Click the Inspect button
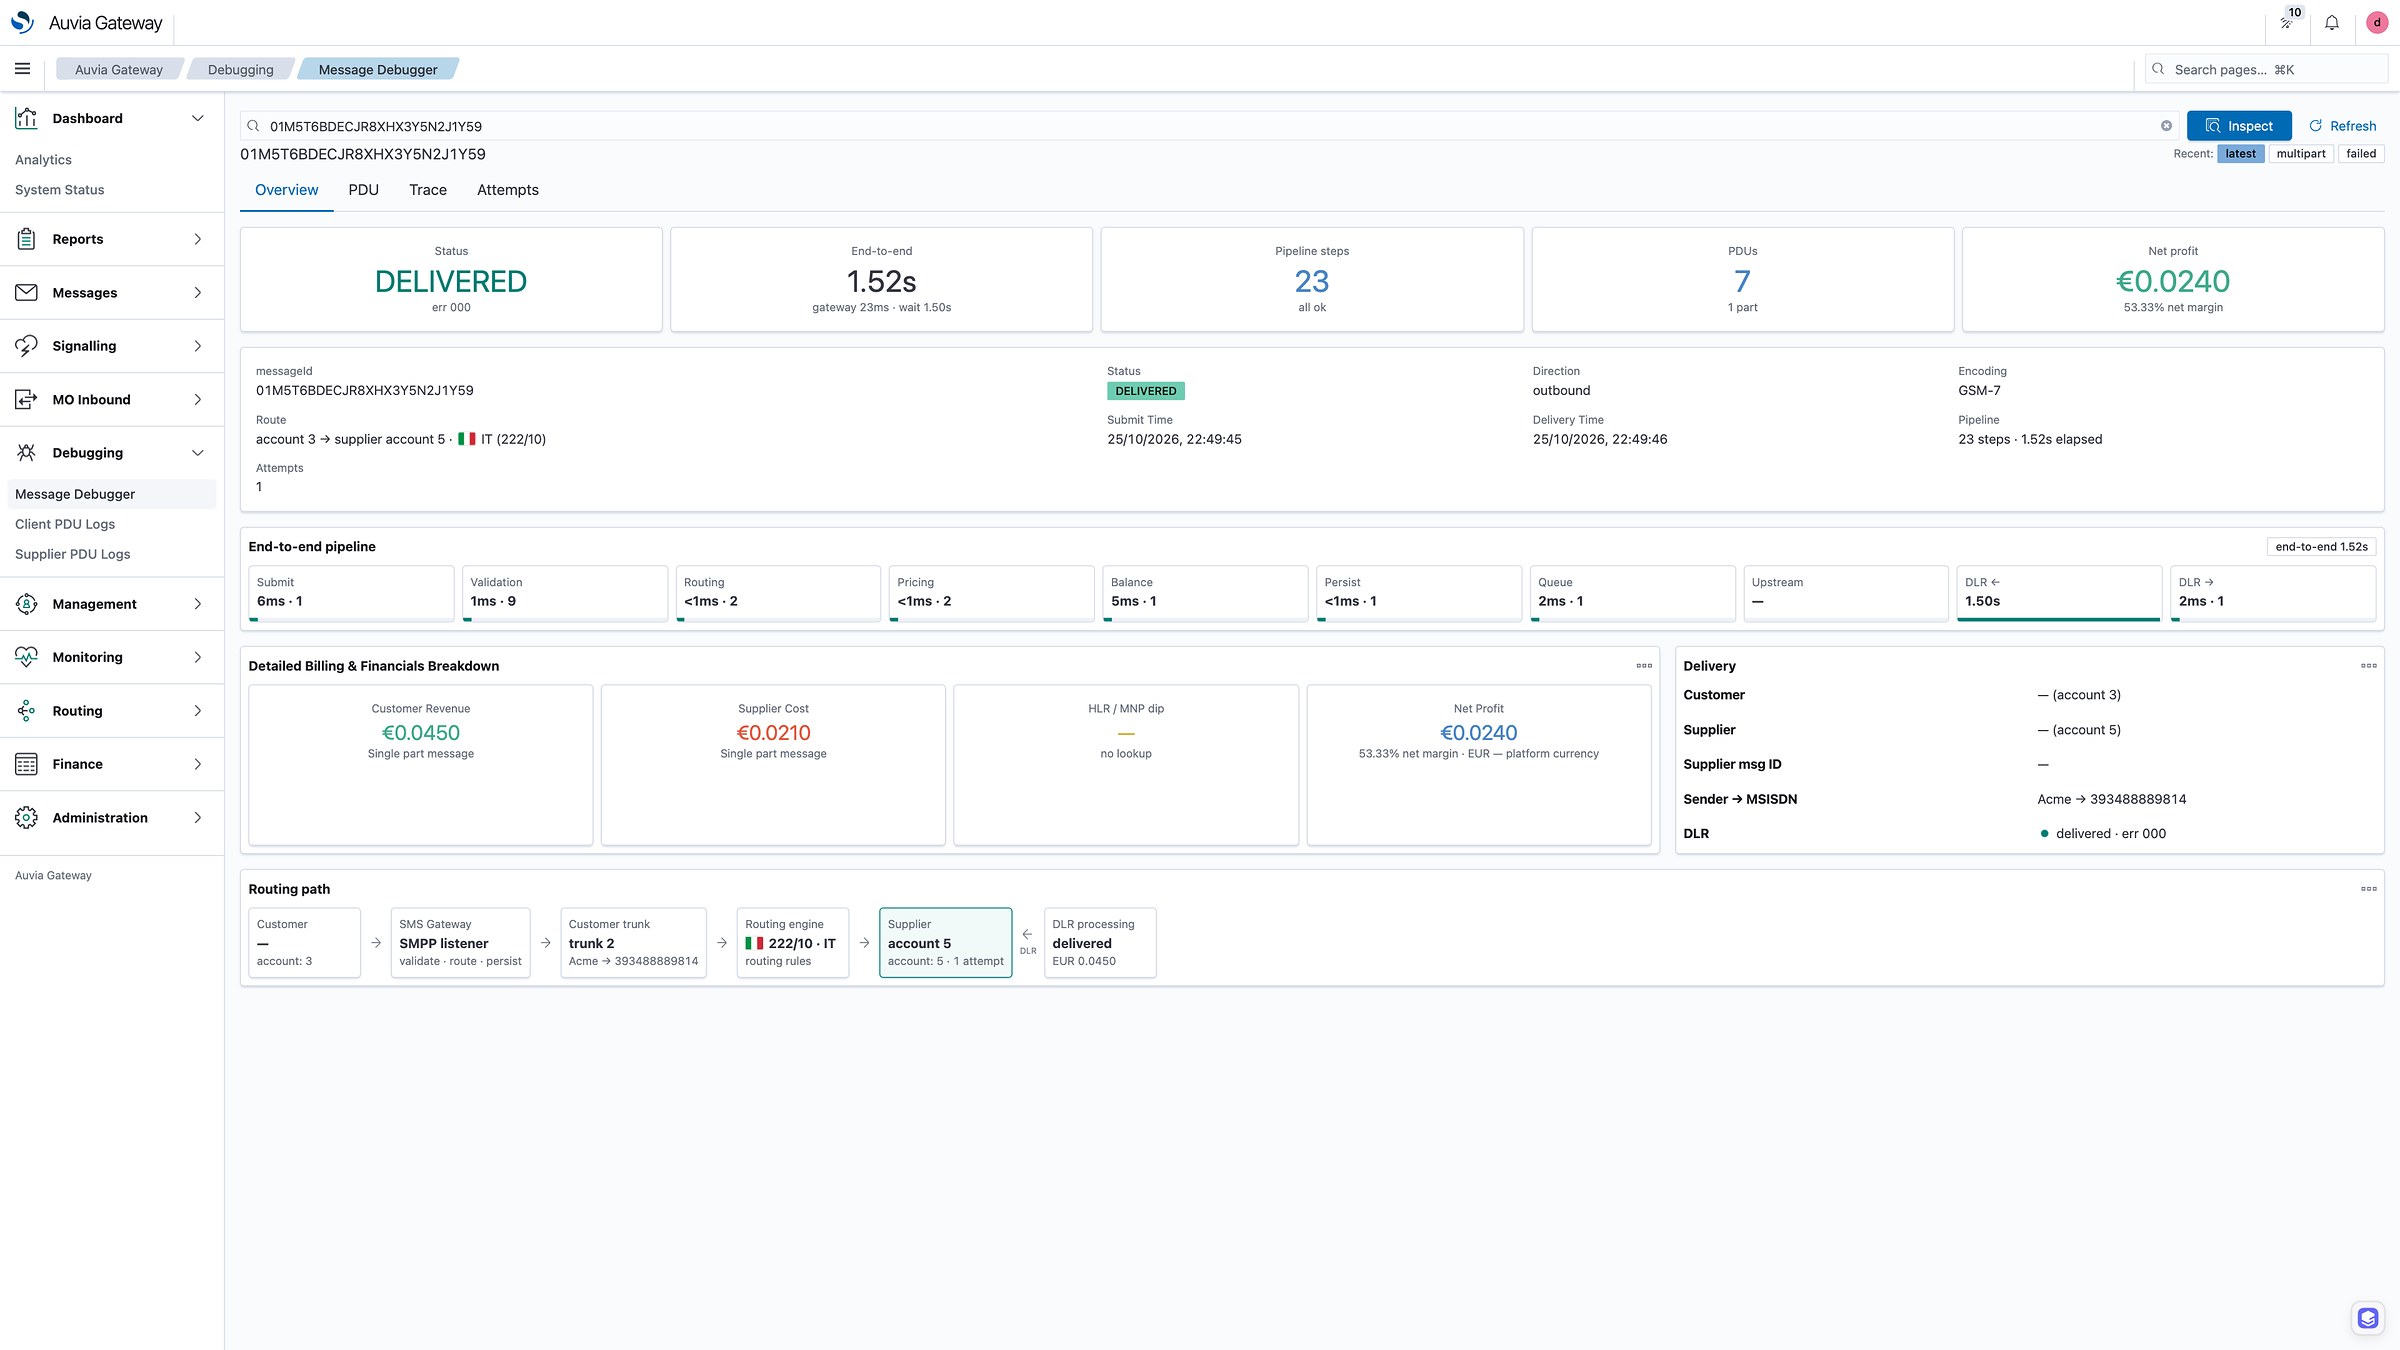2400x1350 pixels. tap(2239, 126)
